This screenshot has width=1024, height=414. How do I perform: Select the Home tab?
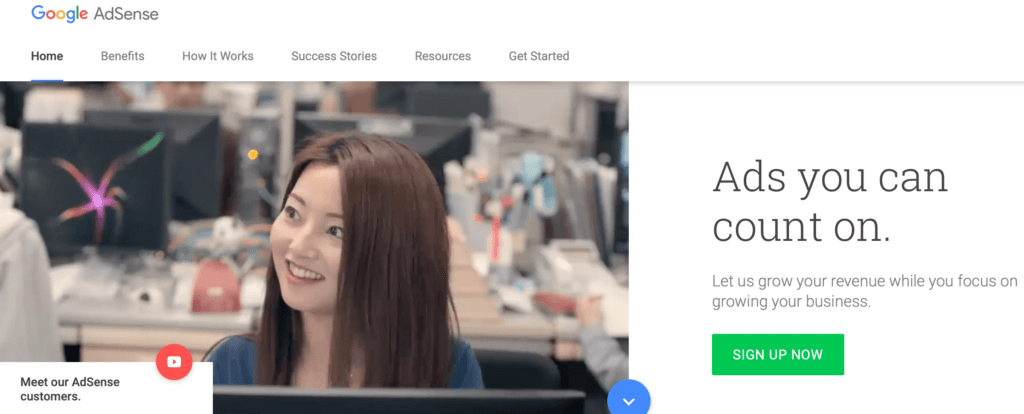[47, 56]
